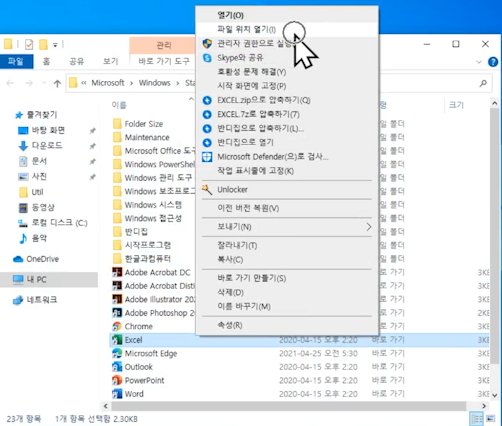This screenshot has height=426, width=502.
Task: Expand the 보내기(N) submenu arrow
Action: 368,227
